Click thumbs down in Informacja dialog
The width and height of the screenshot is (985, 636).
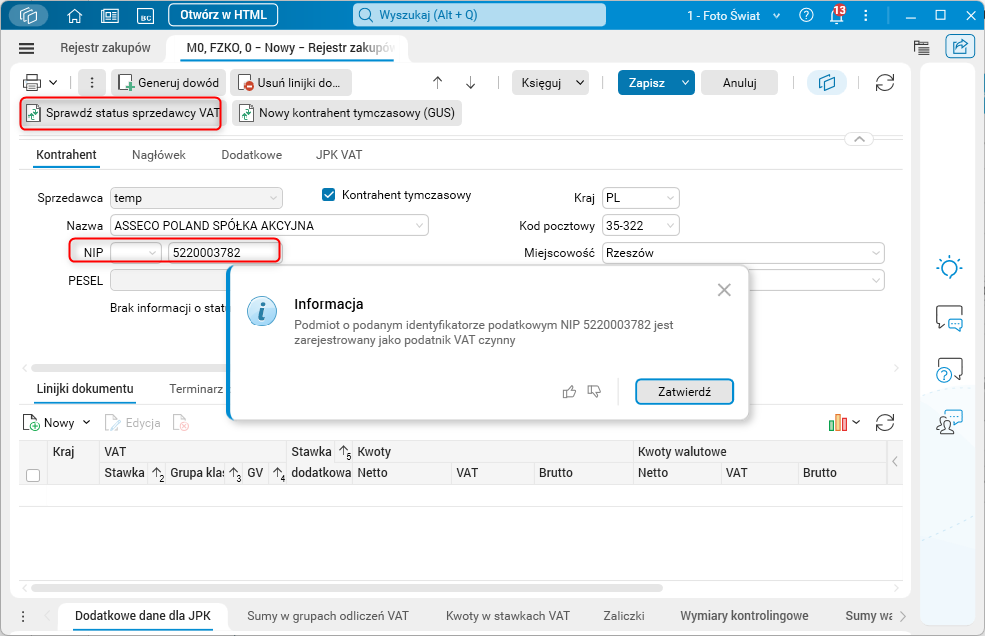pos(594,392)
